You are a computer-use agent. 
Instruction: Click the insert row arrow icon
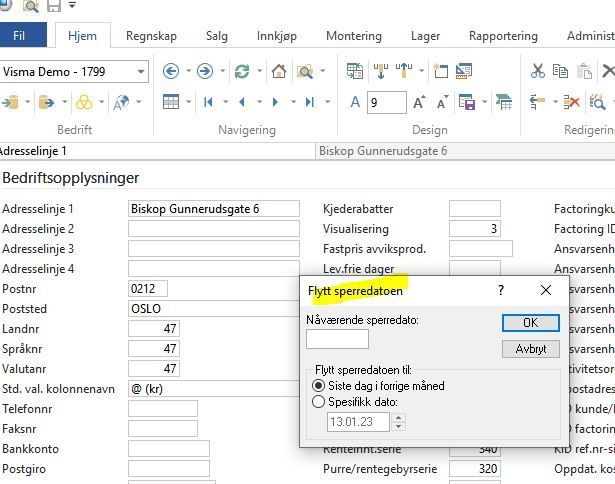click(x=537, y=102)
